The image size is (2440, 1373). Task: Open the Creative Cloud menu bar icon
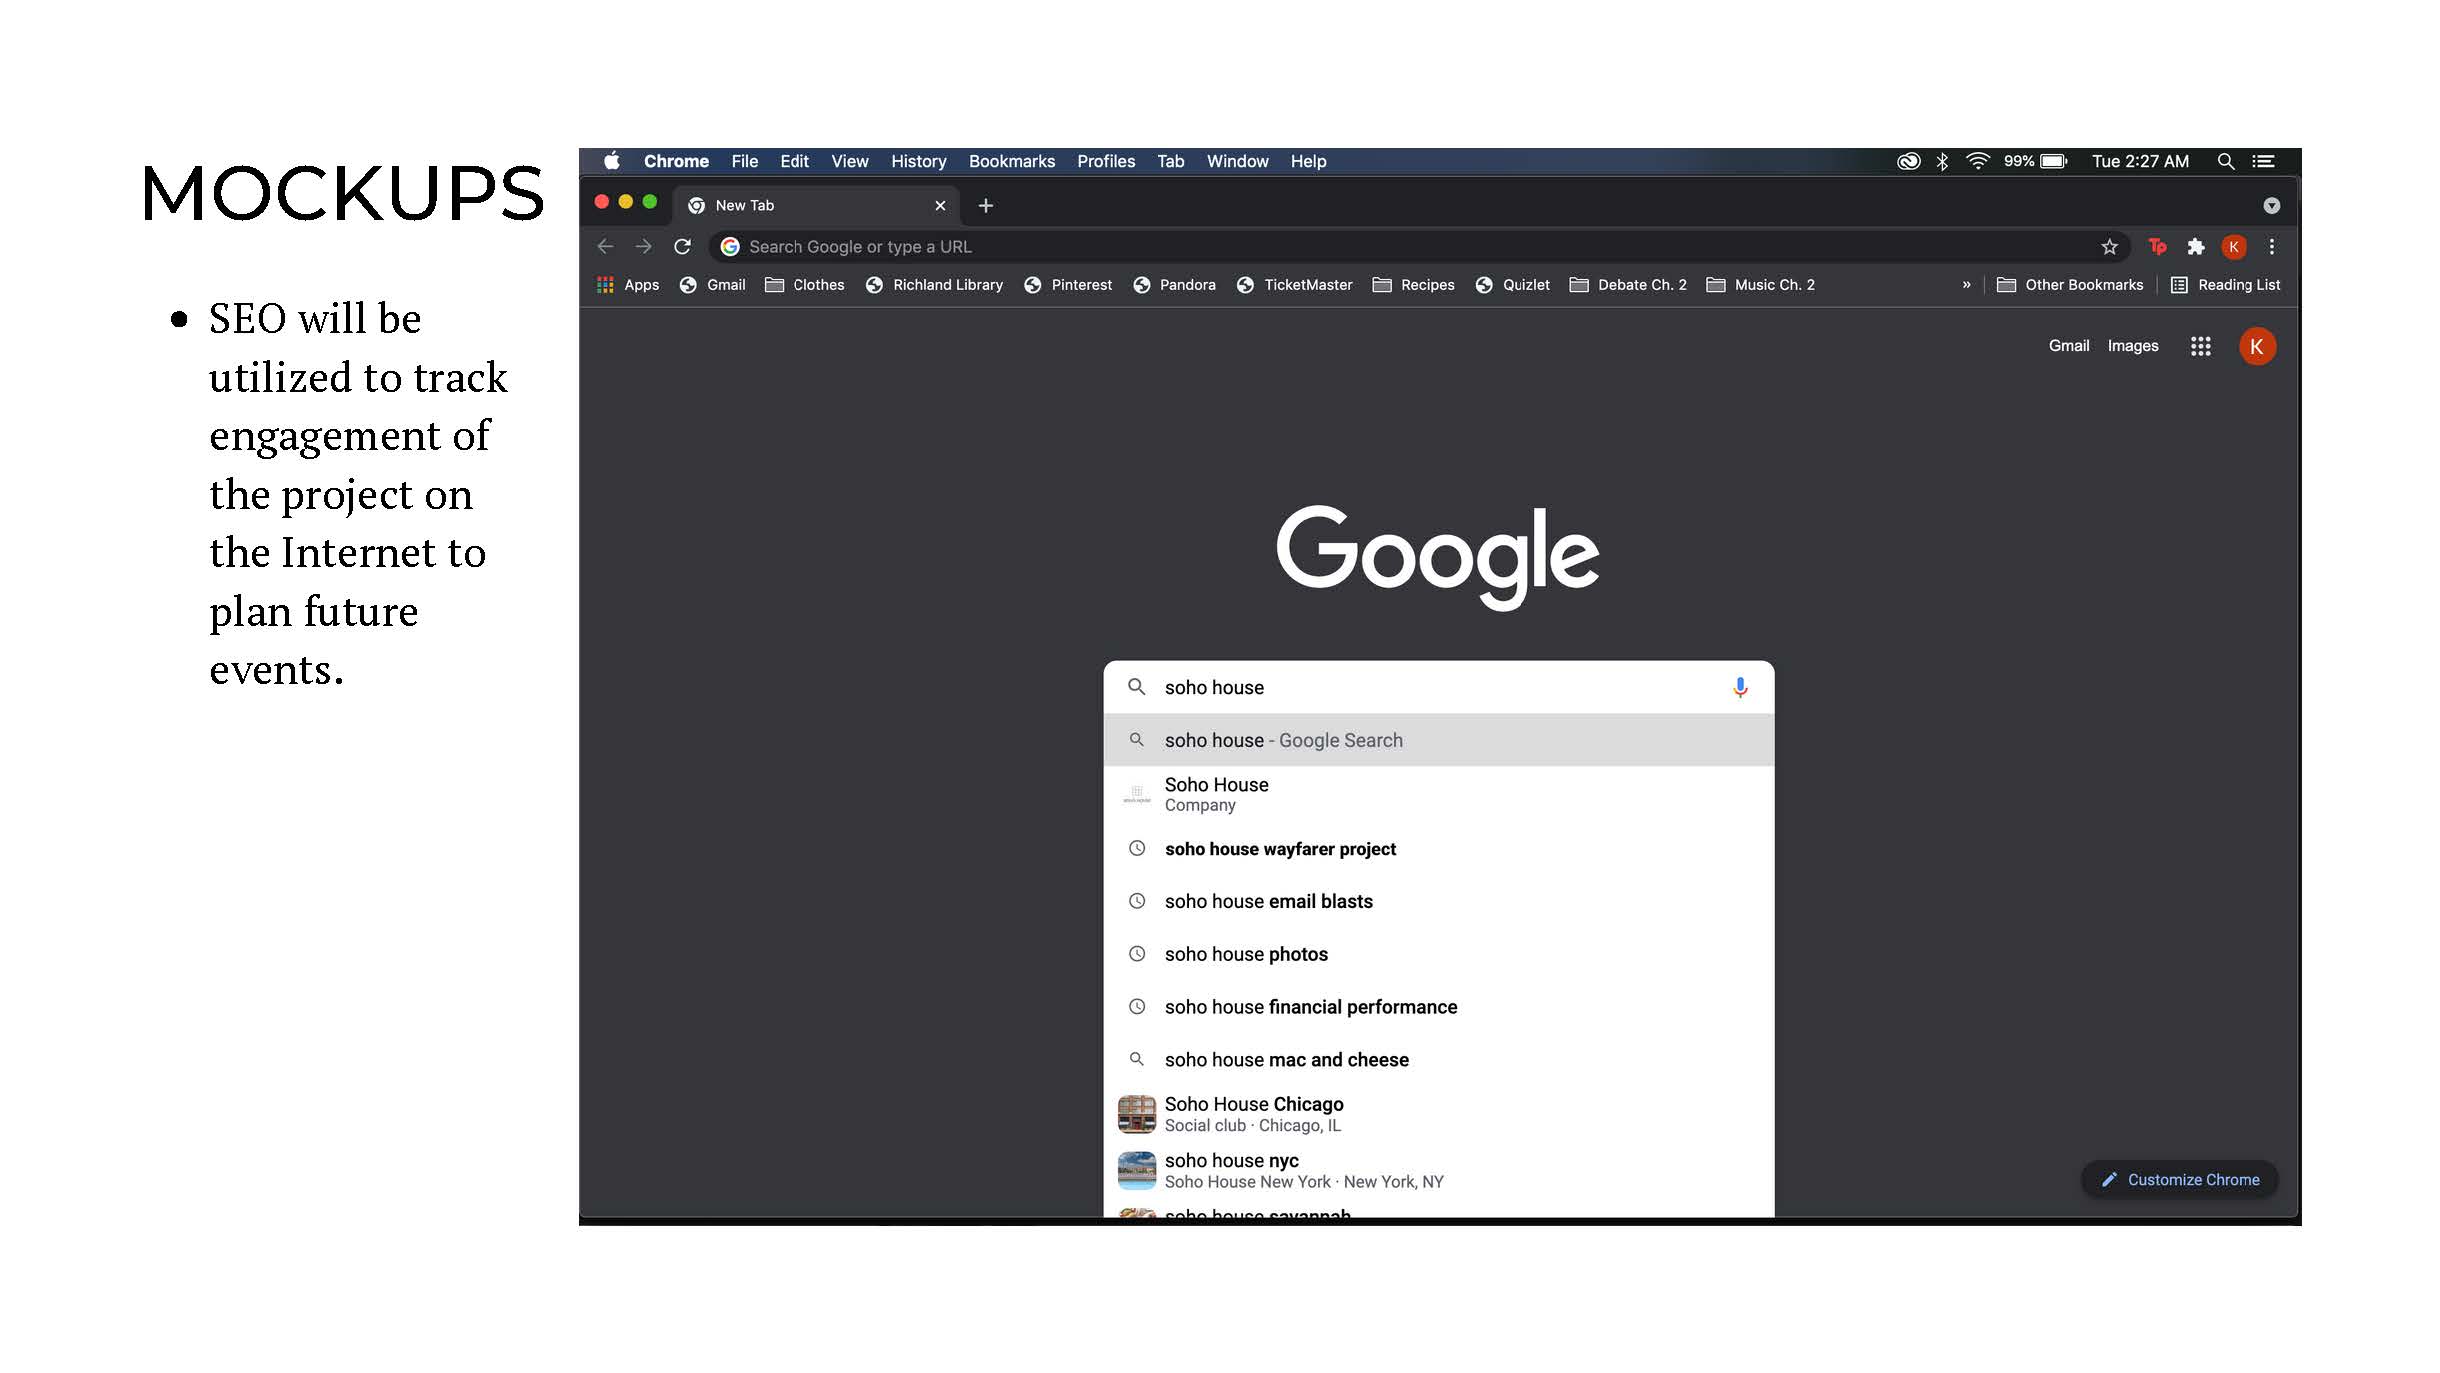pyautogui.click(x=1908, y=161)
